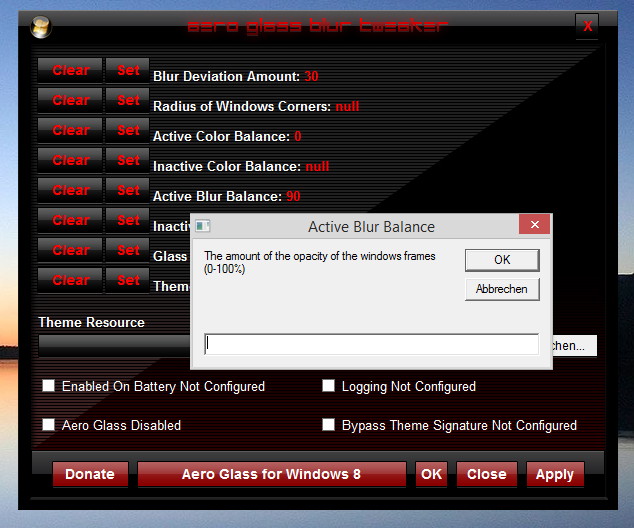Clear the Inactive Color Balance value

pos(70,160)
